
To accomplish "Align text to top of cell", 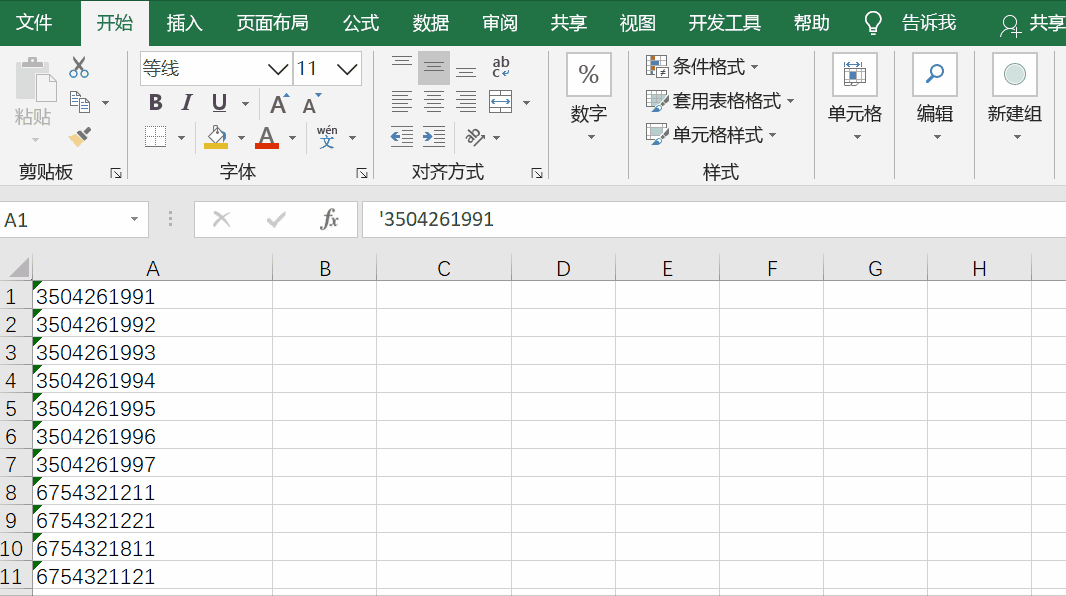I will click(x=401, y=63).
